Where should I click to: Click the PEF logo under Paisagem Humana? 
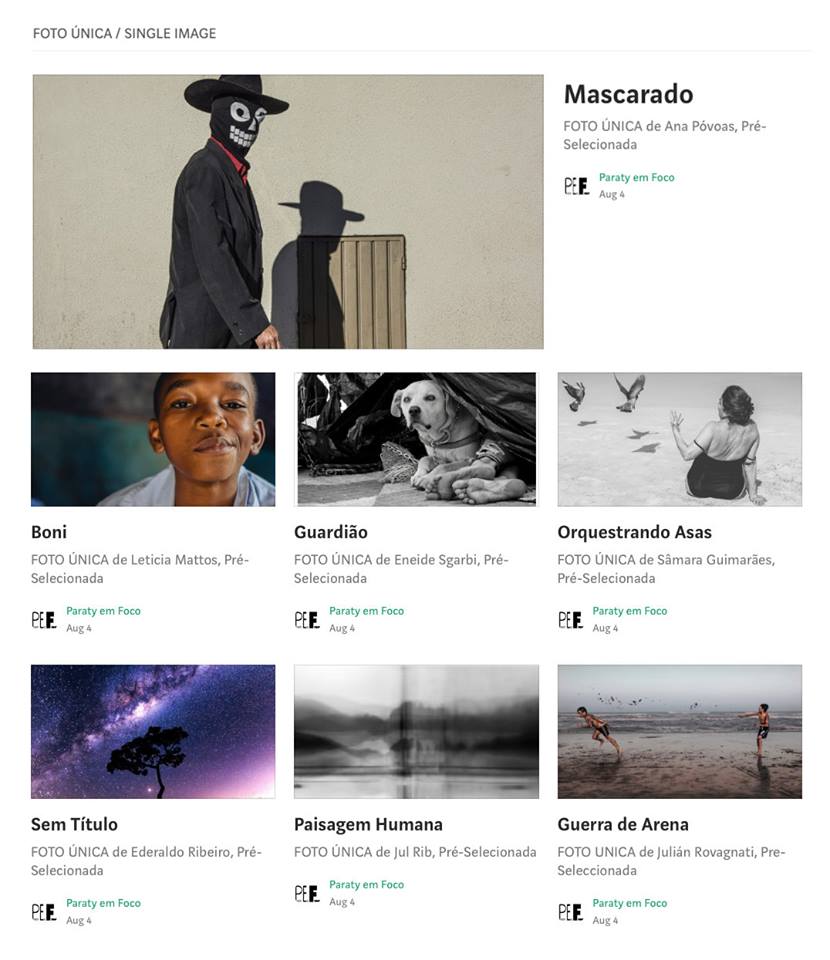point(306,893)
